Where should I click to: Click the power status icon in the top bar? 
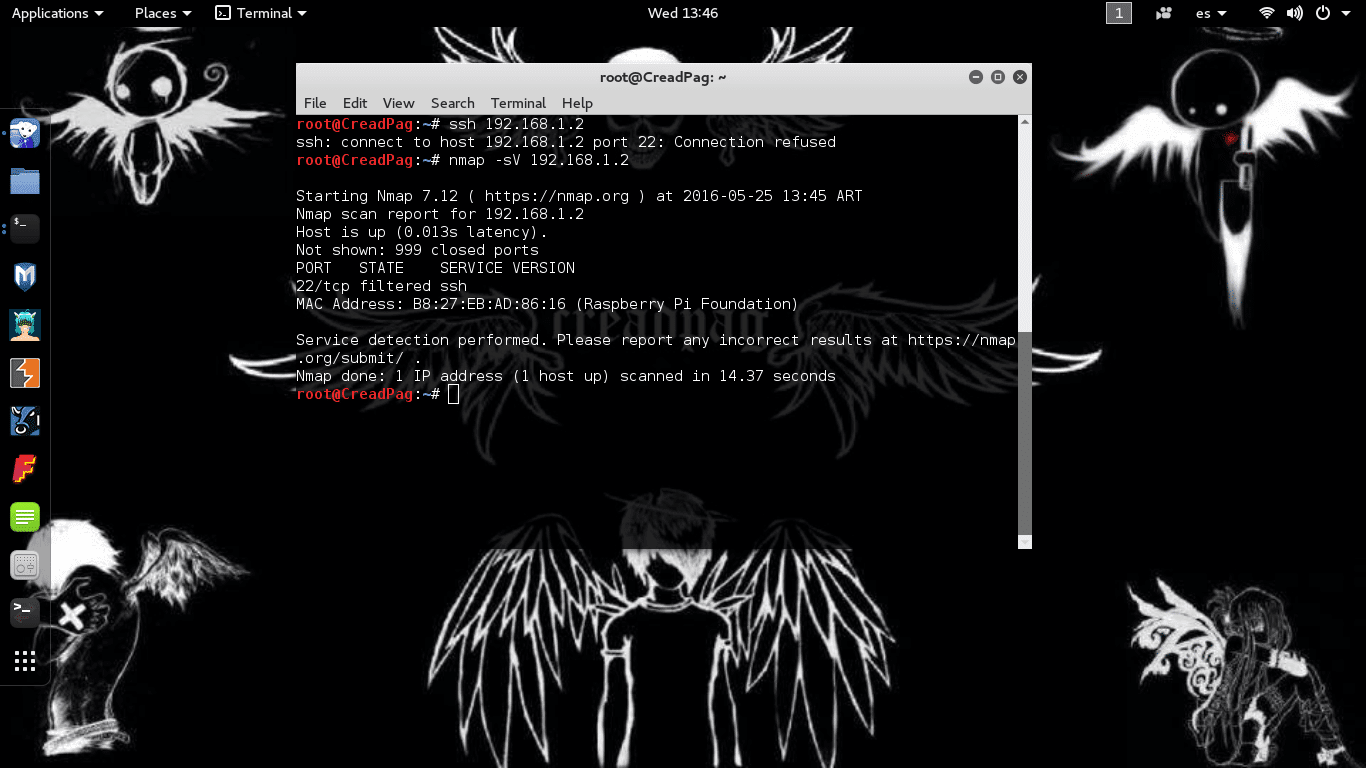coord(1321,13)
